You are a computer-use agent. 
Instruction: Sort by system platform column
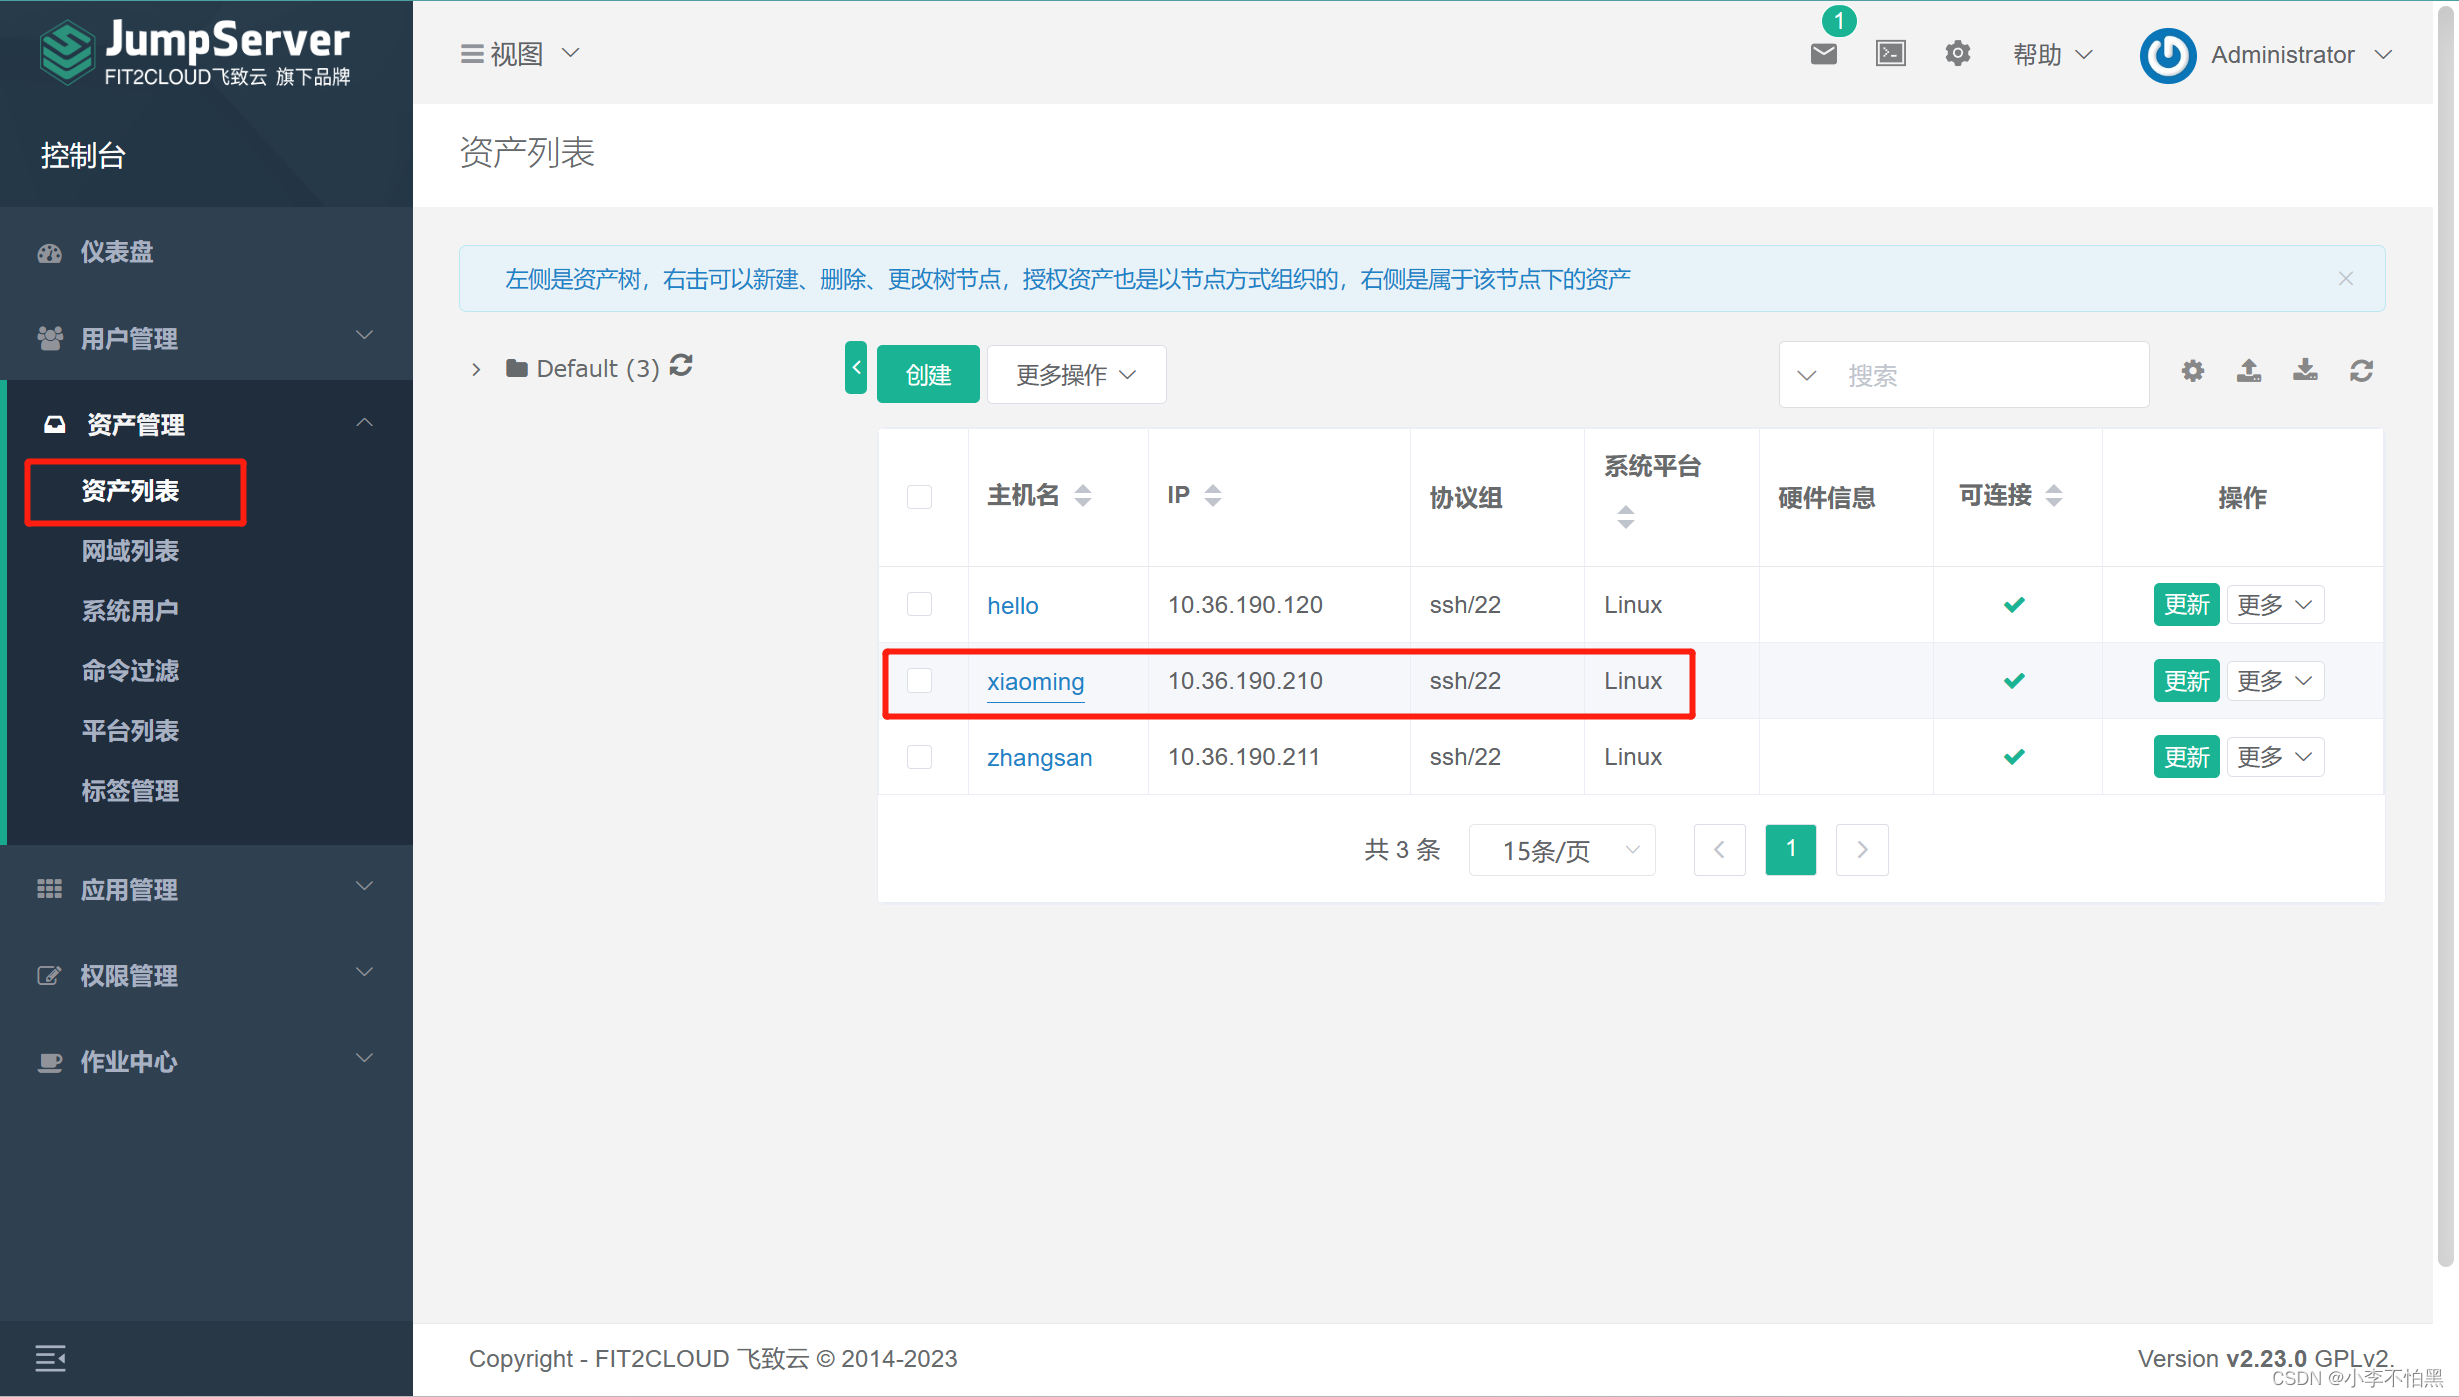pos(1625,517)
